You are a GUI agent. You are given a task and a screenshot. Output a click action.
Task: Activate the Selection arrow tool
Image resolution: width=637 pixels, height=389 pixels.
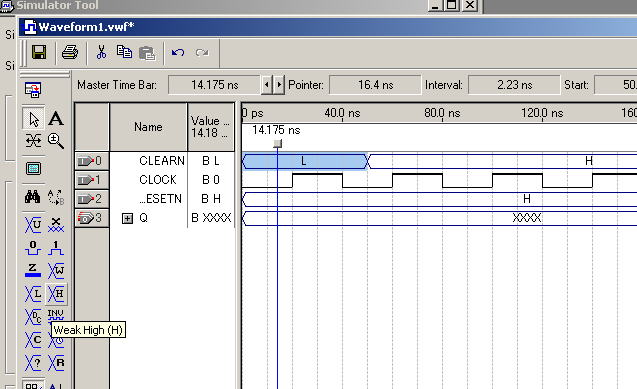pyautogui.click(x=33, y=119)
